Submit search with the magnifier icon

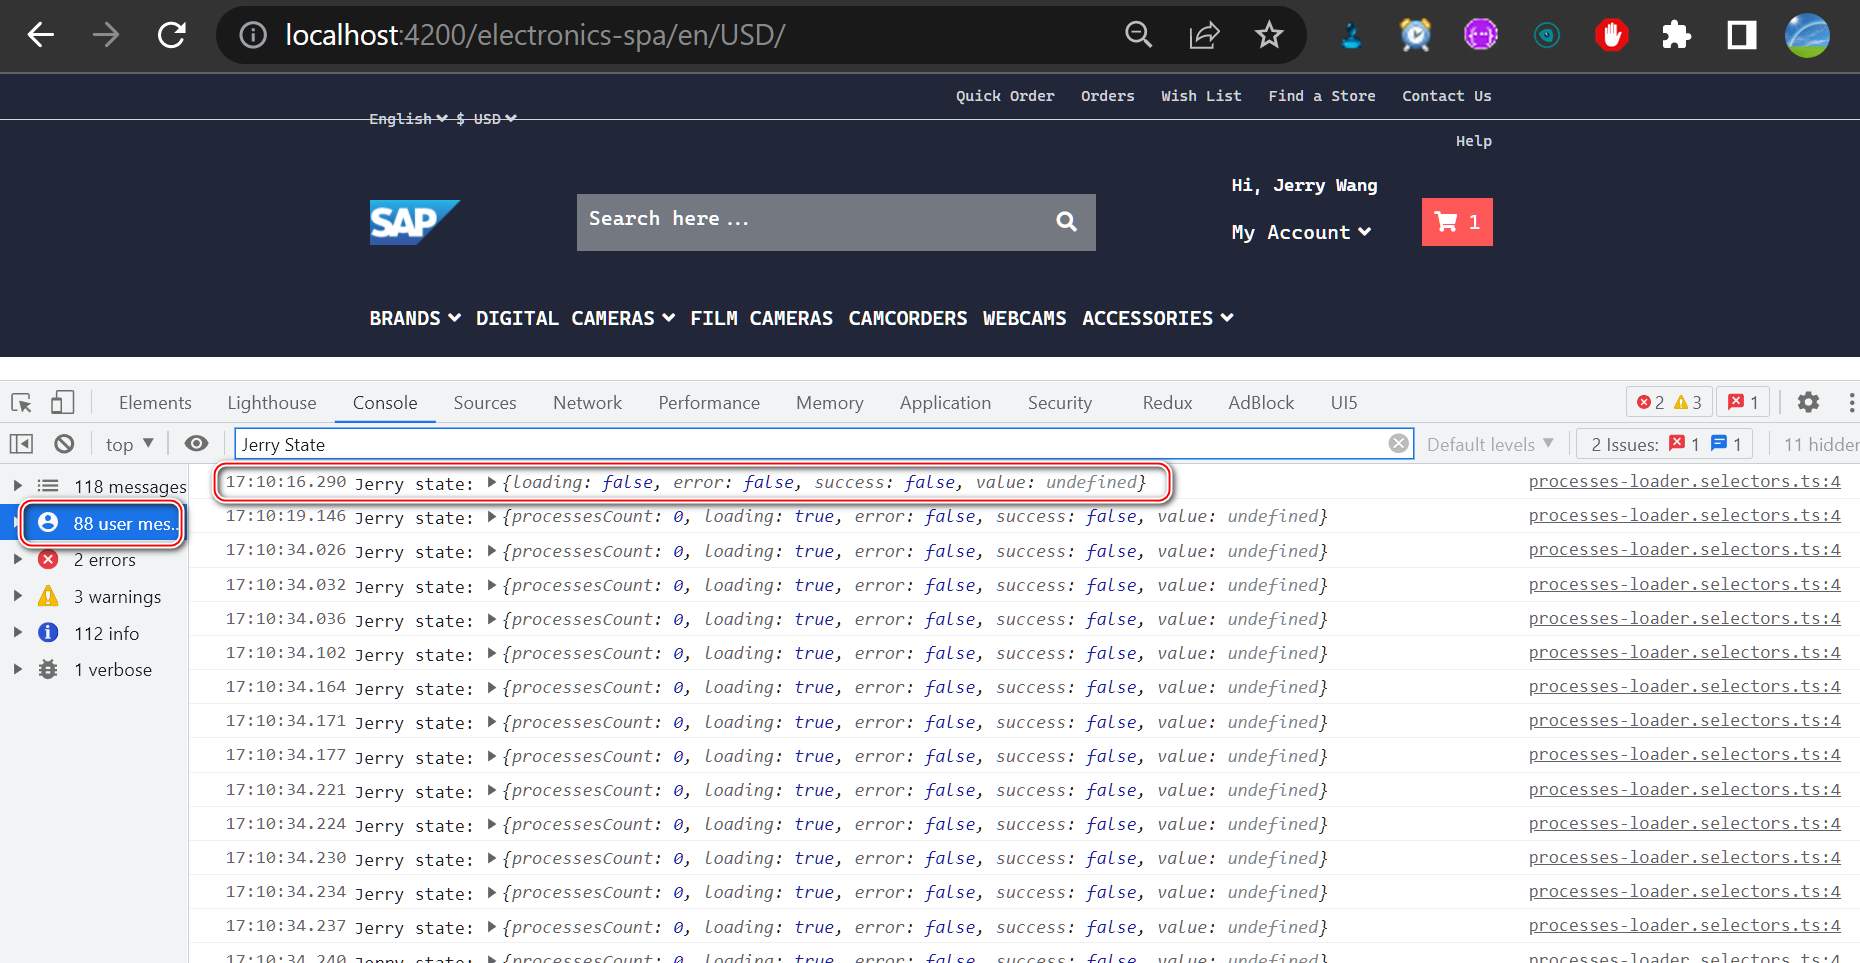(1066, 222)
